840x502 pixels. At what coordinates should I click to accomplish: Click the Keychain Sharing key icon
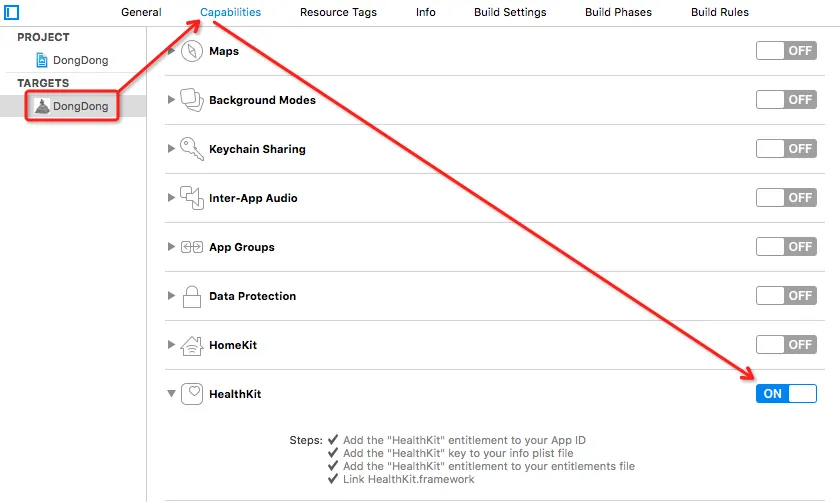[x=192, y=149]
